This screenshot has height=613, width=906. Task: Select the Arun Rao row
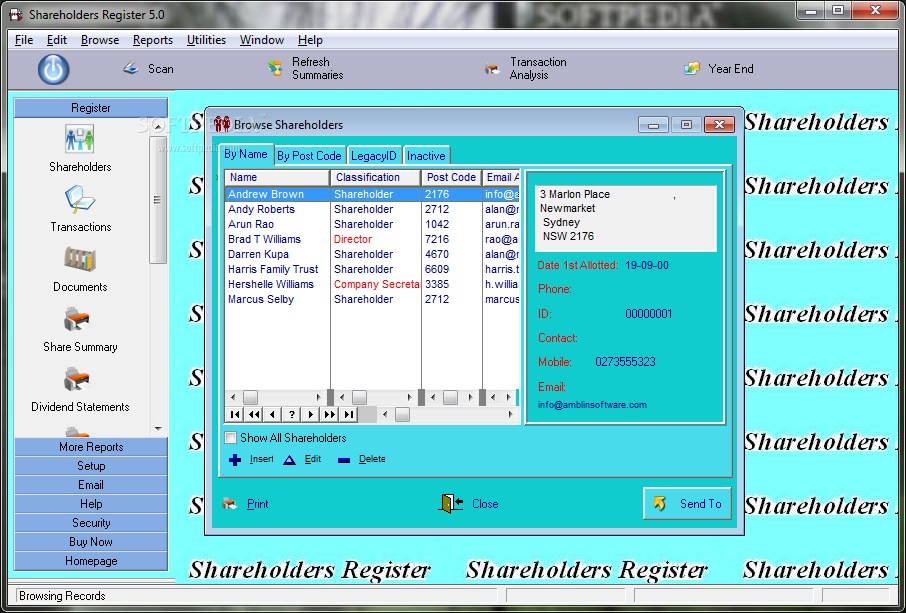(x=372, y=224)
